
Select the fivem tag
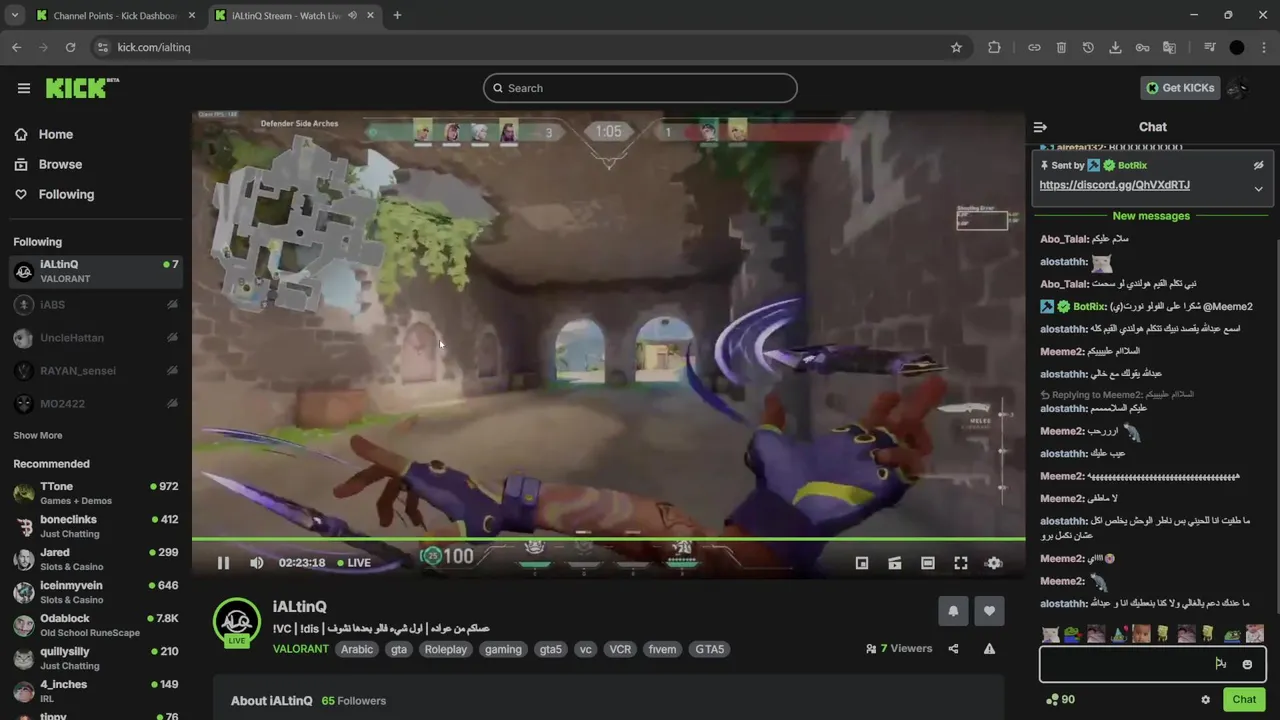click(662, 649)
